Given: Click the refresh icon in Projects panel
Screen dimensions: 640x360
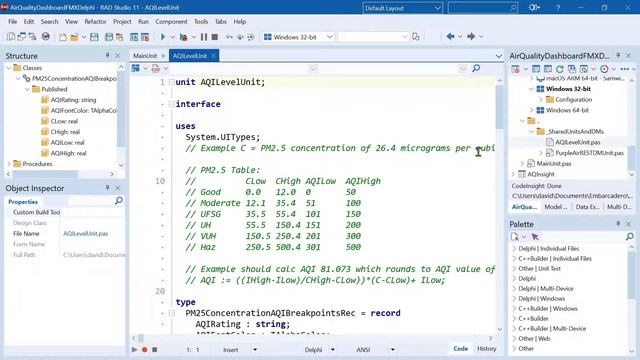Looking at the screenshot, I should coord(560,69).
